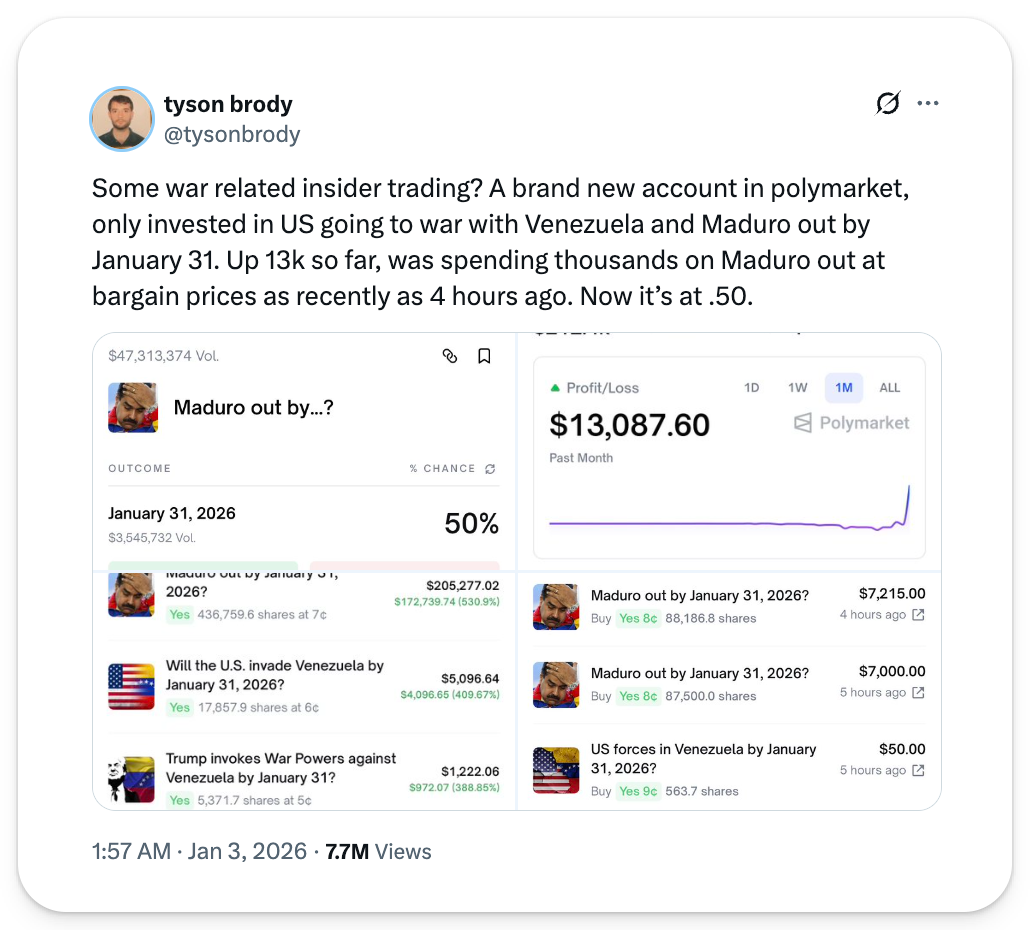
Task: Open the @tysonbrody handle link
Action: (x=232, y=134)
